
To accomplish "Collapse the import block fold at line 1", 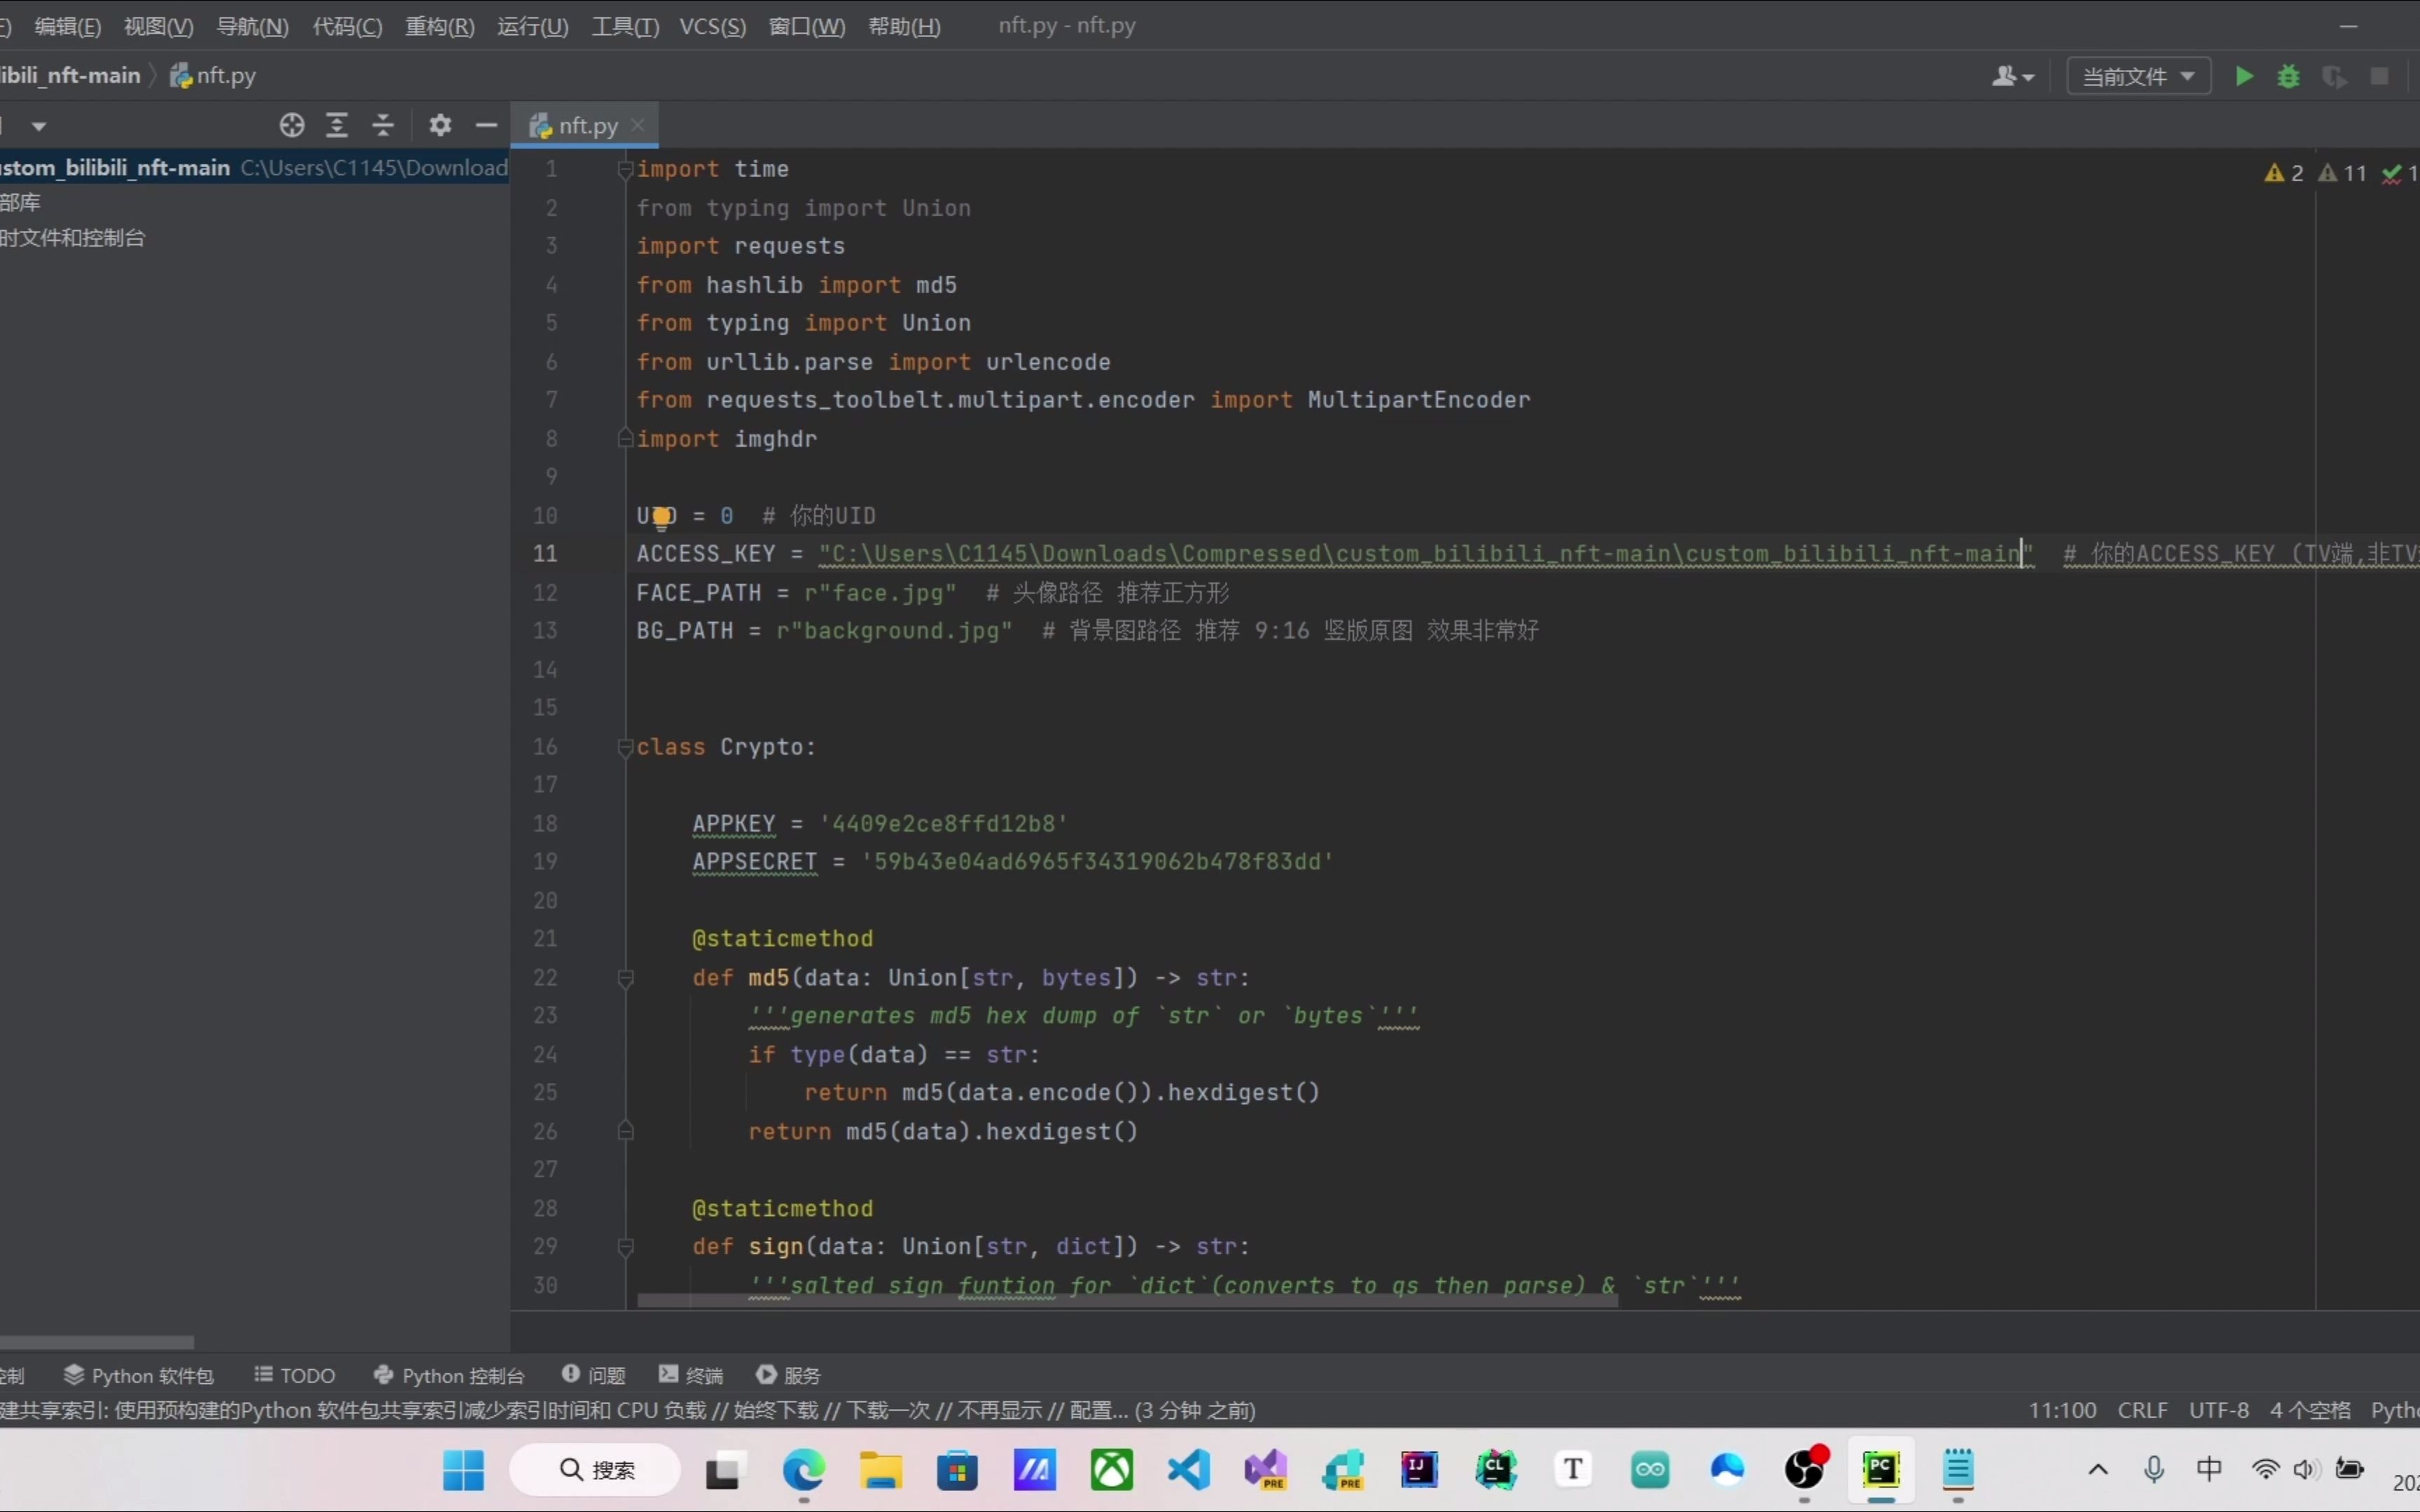I will pyautogui.click(x=626, y=170).
